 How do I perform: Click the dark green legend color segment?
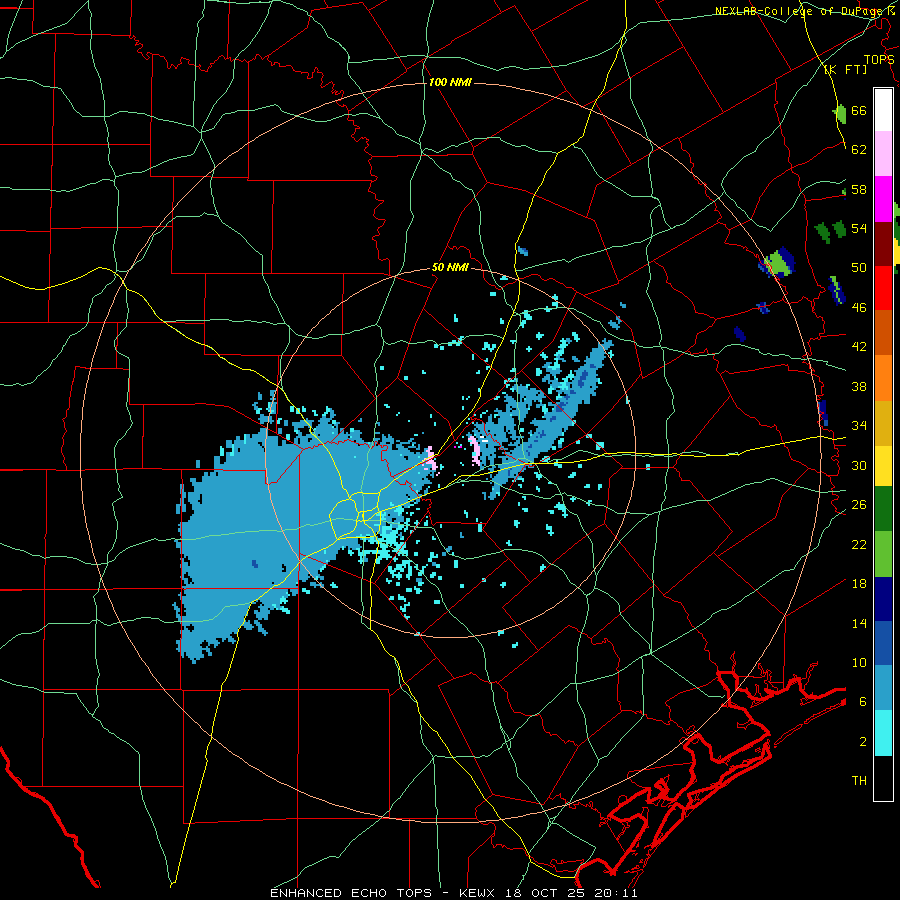pyautogui.click(x=883, y=508)
